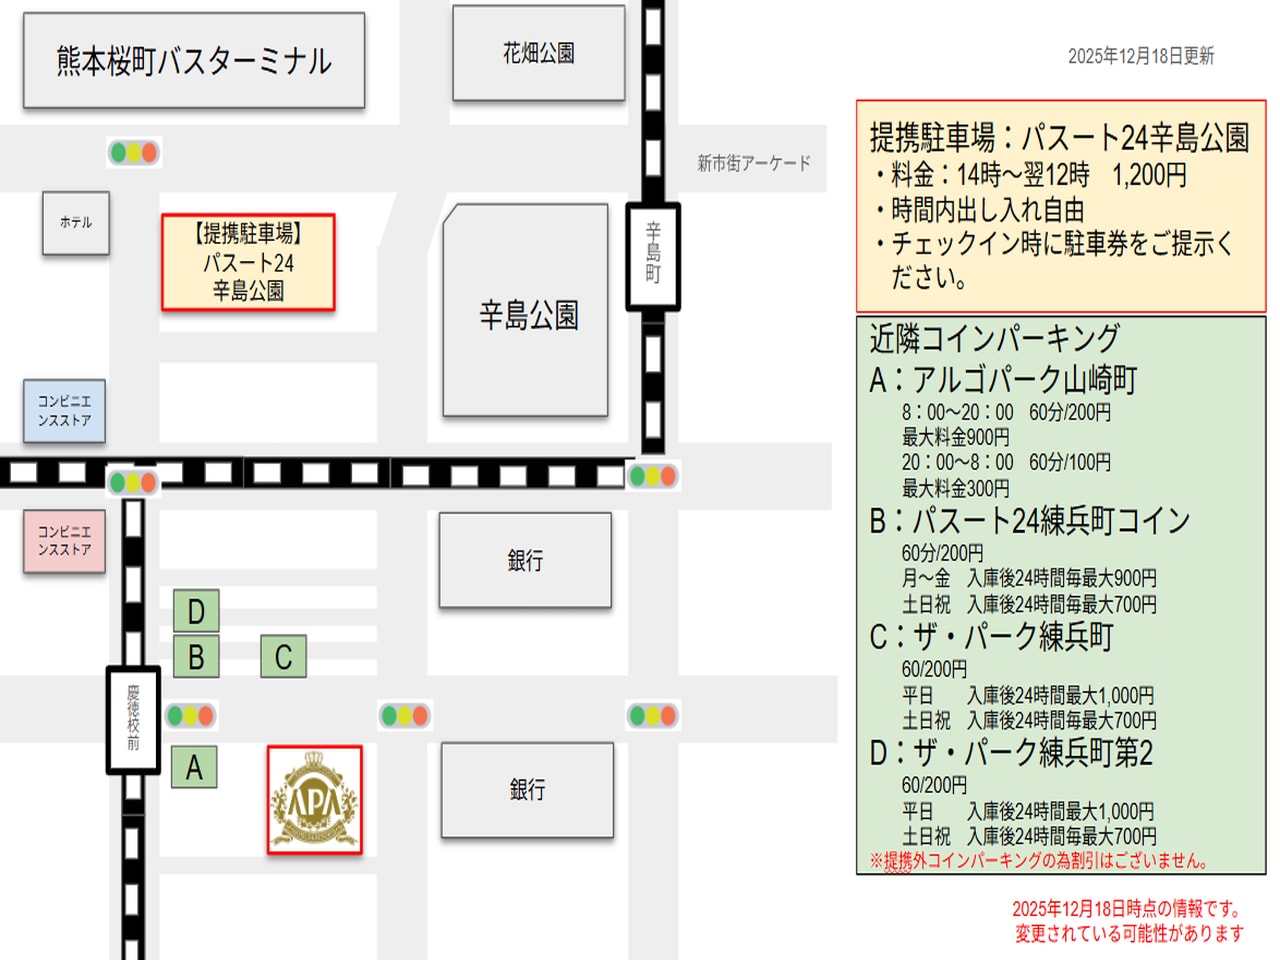Screen dimensions: 1280x960
Task: Select parking marker B on the map
Action: click(x=195, y=658)
